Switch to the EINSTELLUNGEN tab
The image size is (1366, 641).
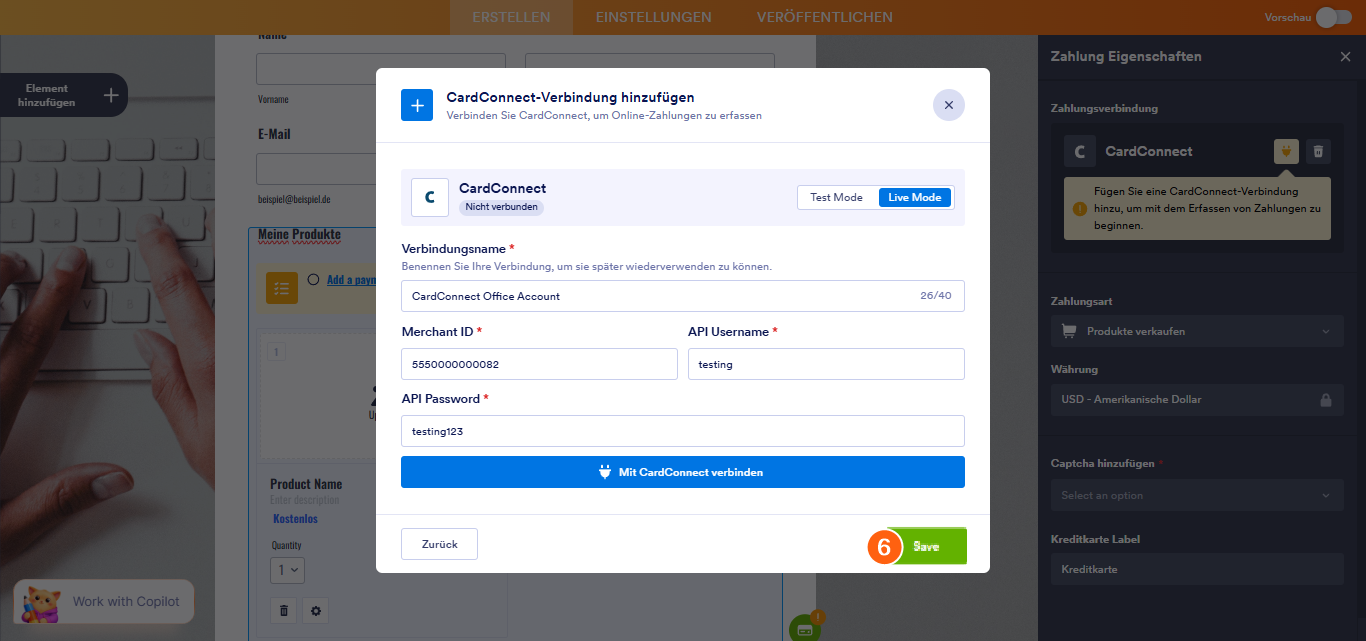click(x=654, y=17)
